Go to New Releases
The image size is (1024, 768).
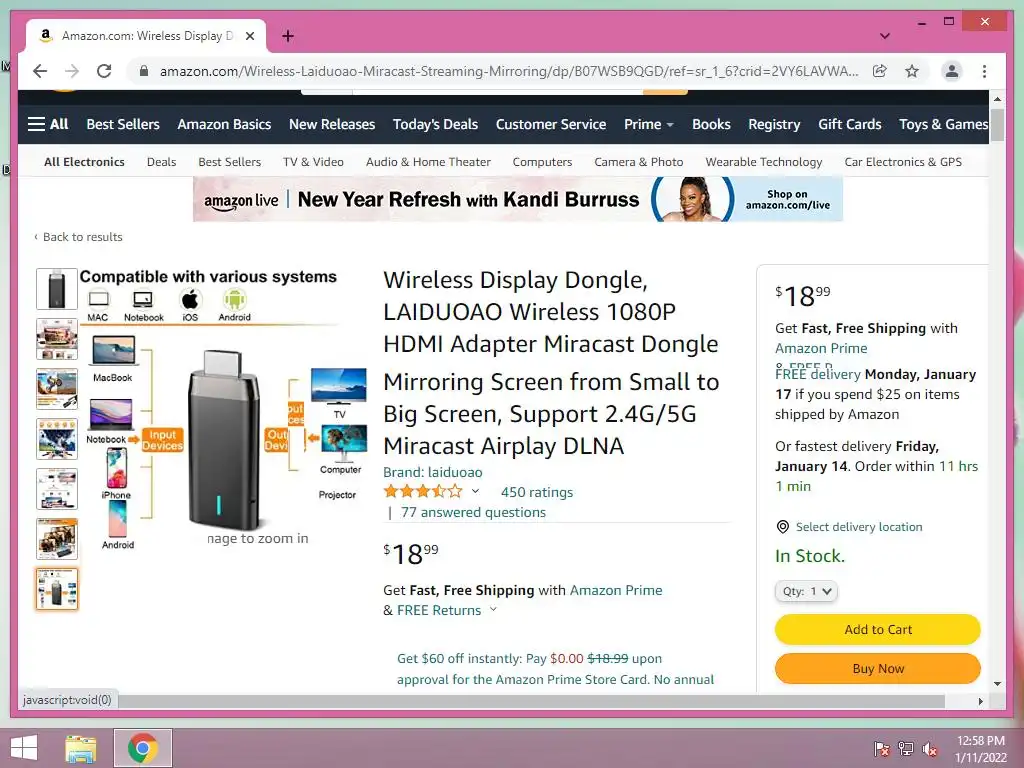click(x=332, y=124)
